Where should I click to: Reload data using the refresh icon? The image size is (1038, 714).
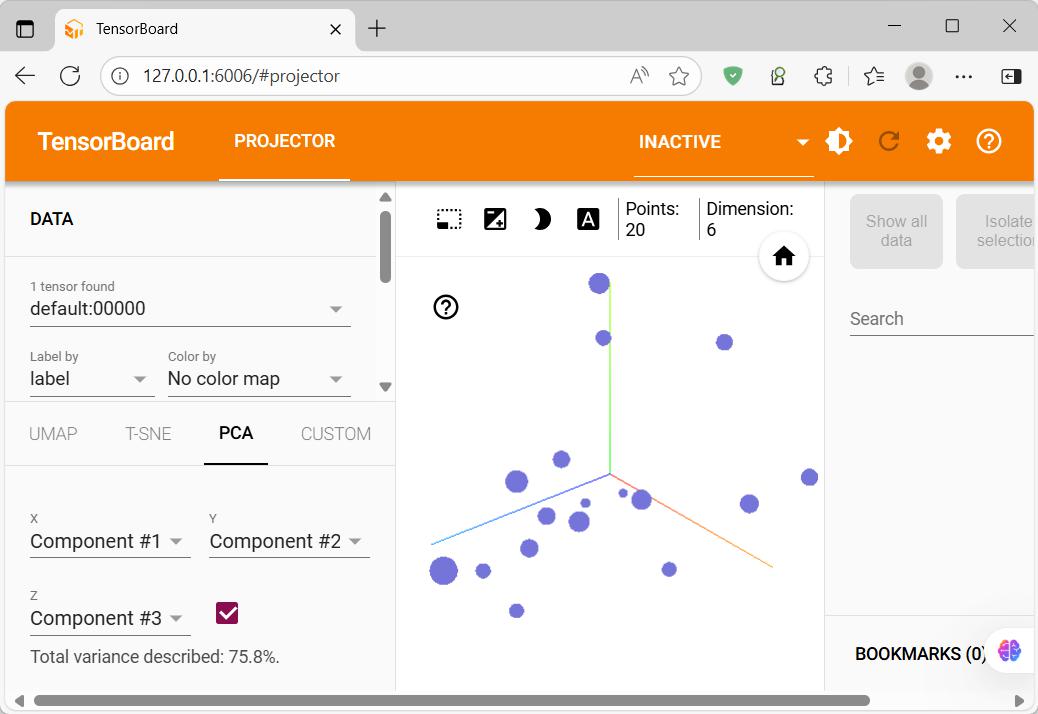click(888, 141)
